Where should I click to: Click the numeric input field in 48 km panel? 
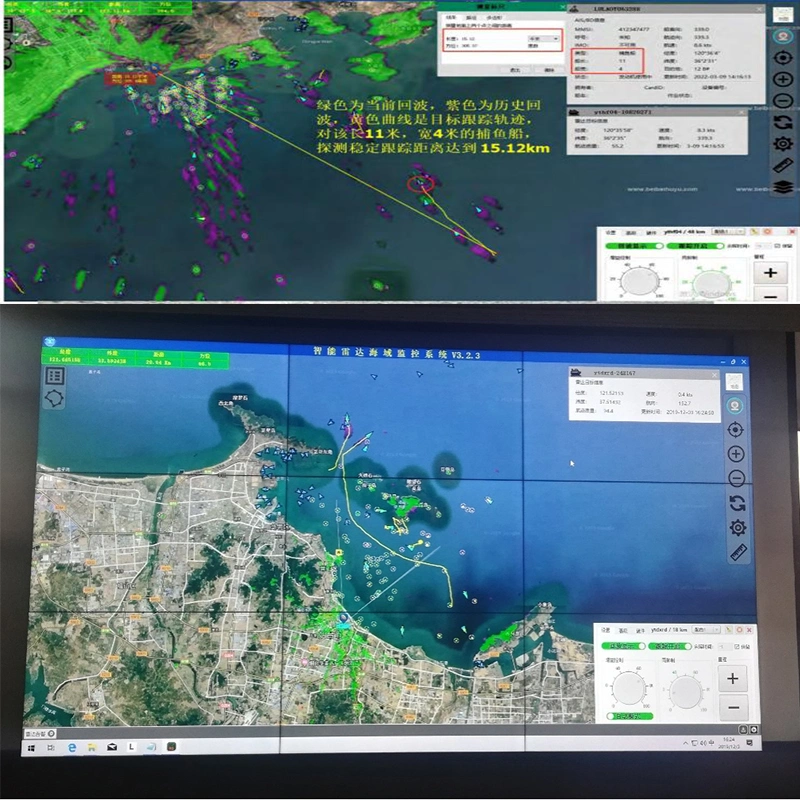coord(763,246)
